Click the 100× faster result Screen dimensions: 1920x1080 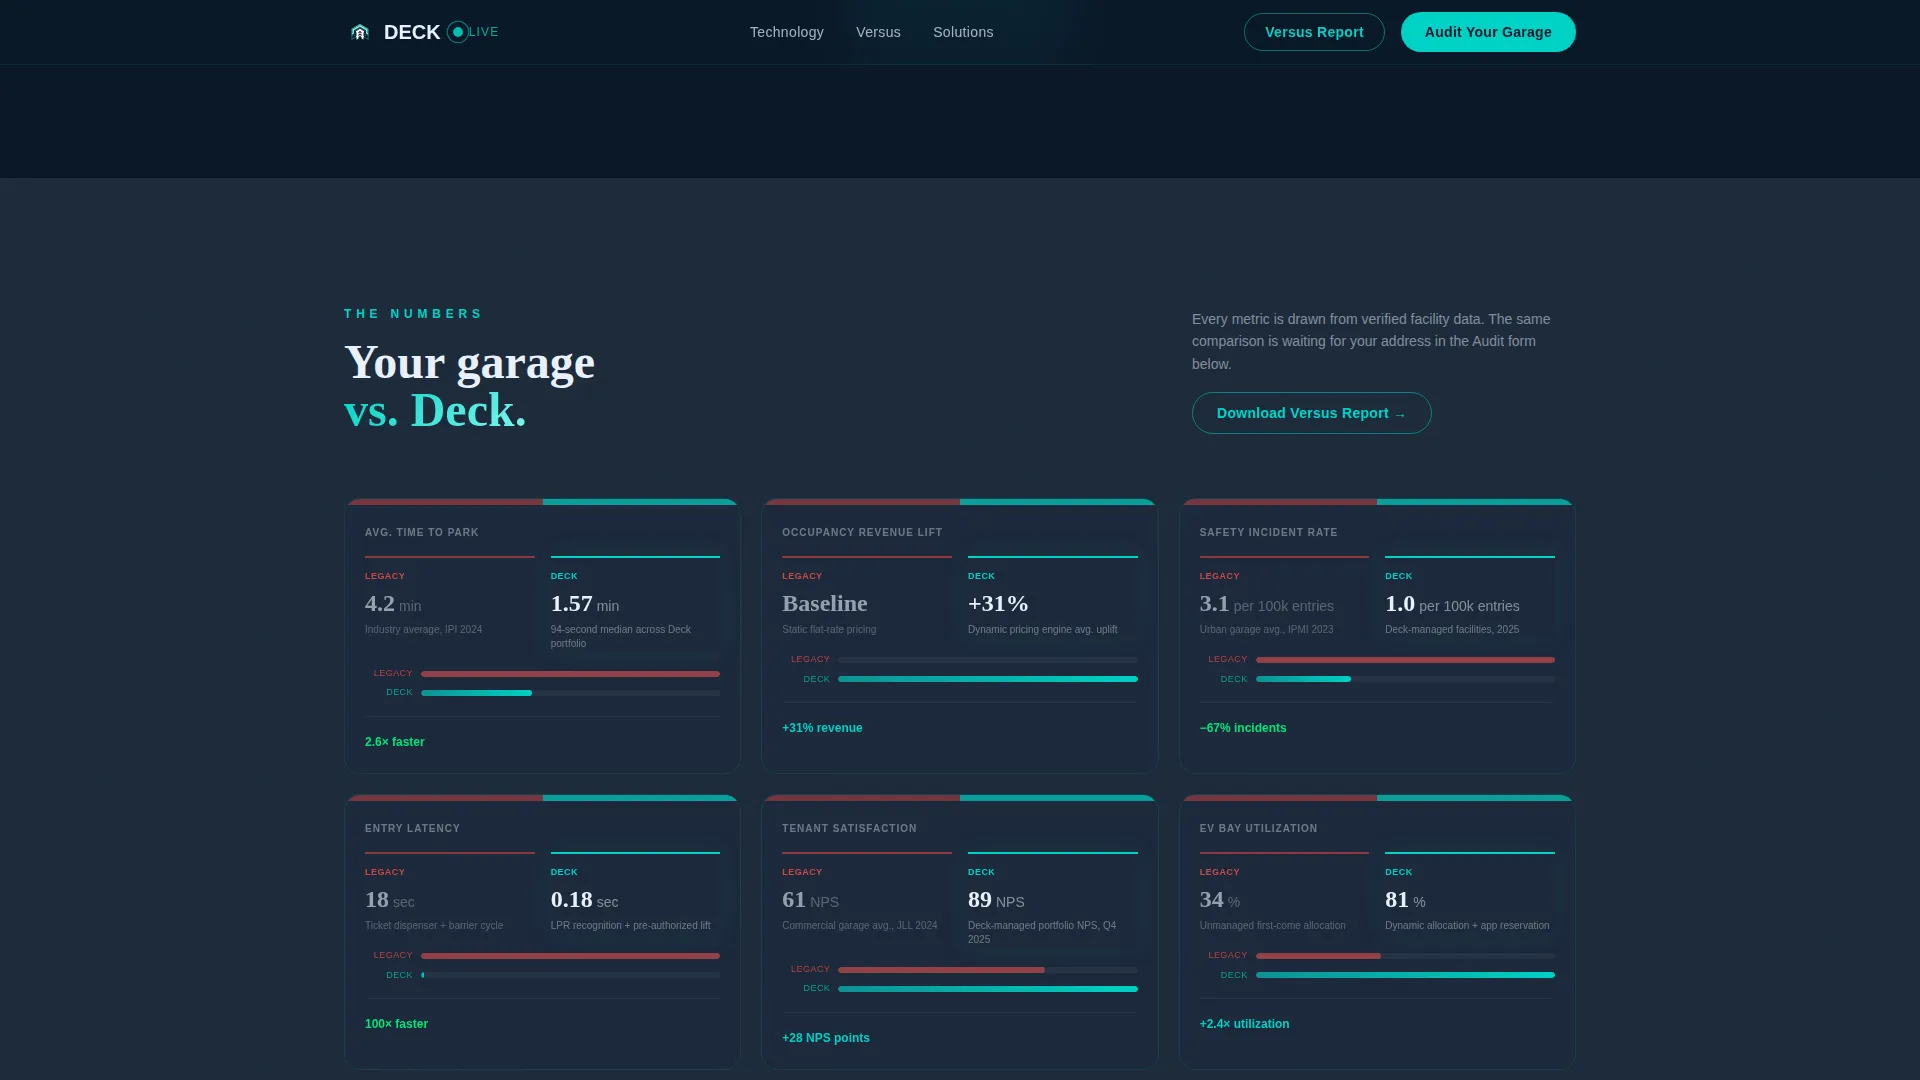[x=396, y=1024]
